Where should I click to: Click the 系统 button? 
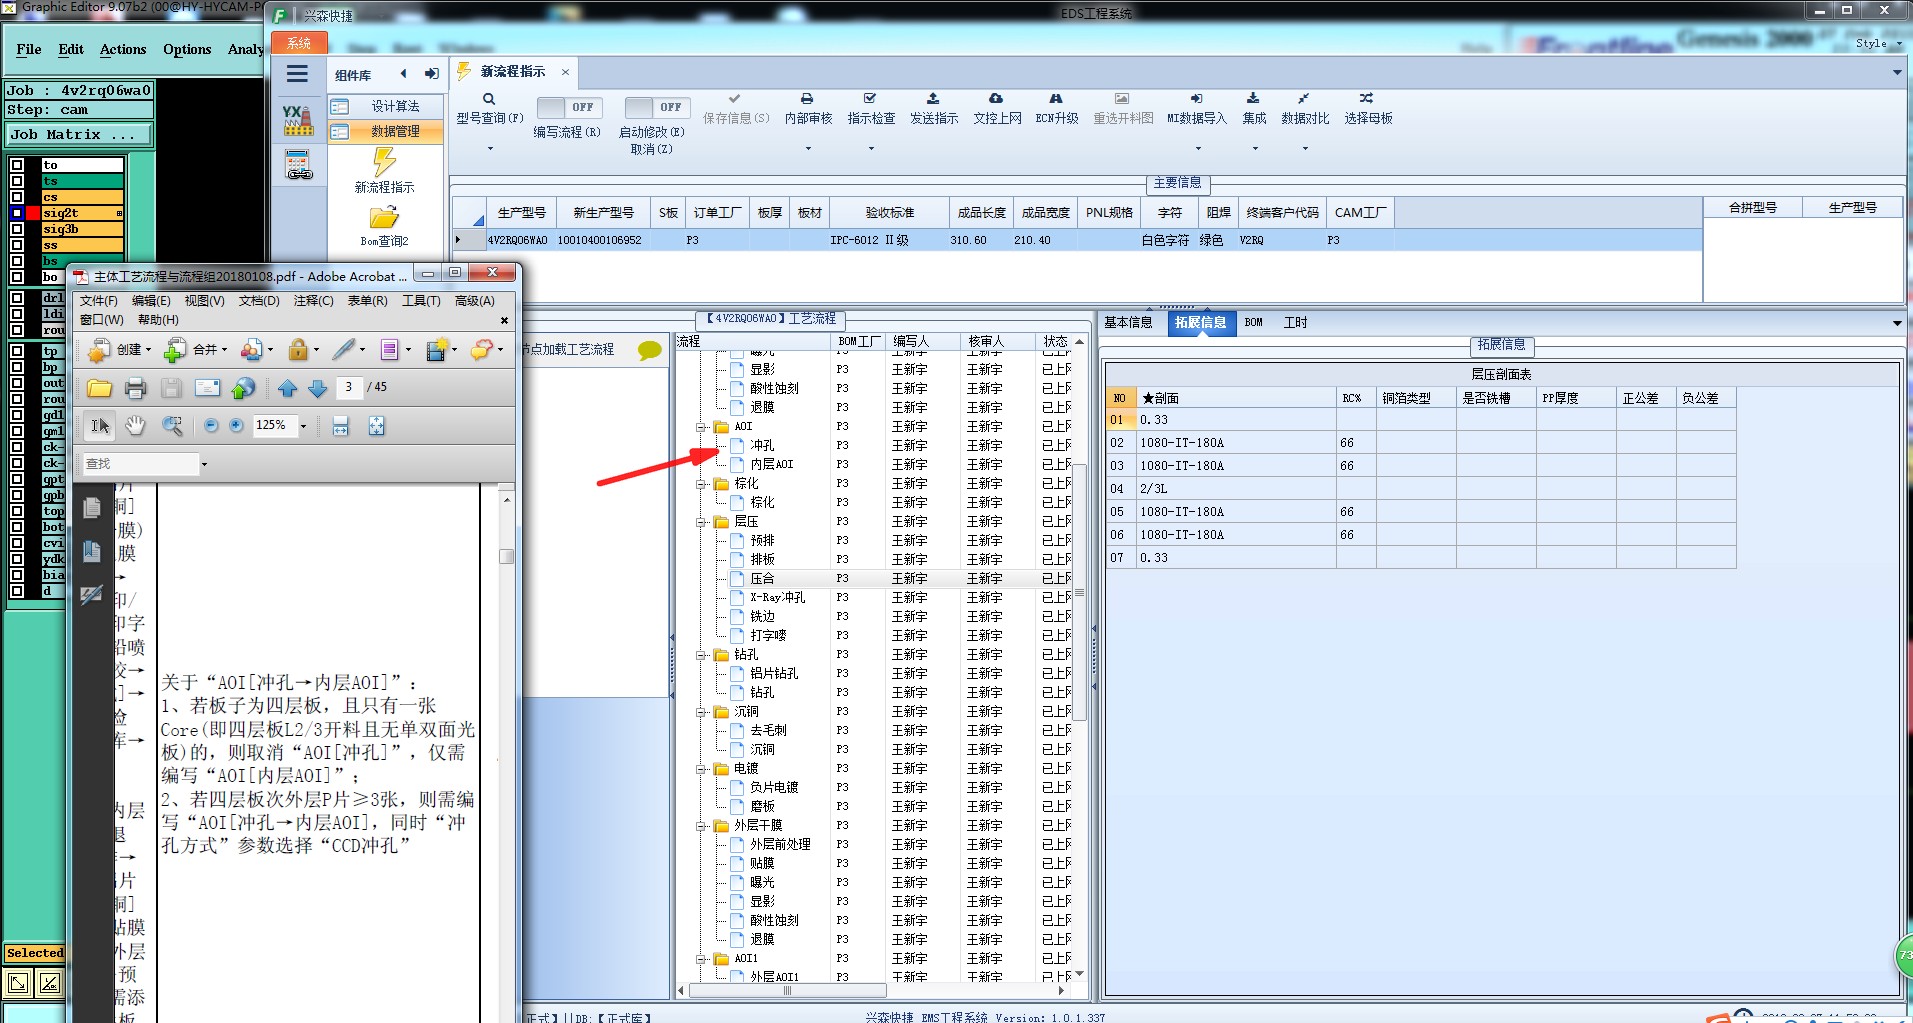(x=299, y=43)
